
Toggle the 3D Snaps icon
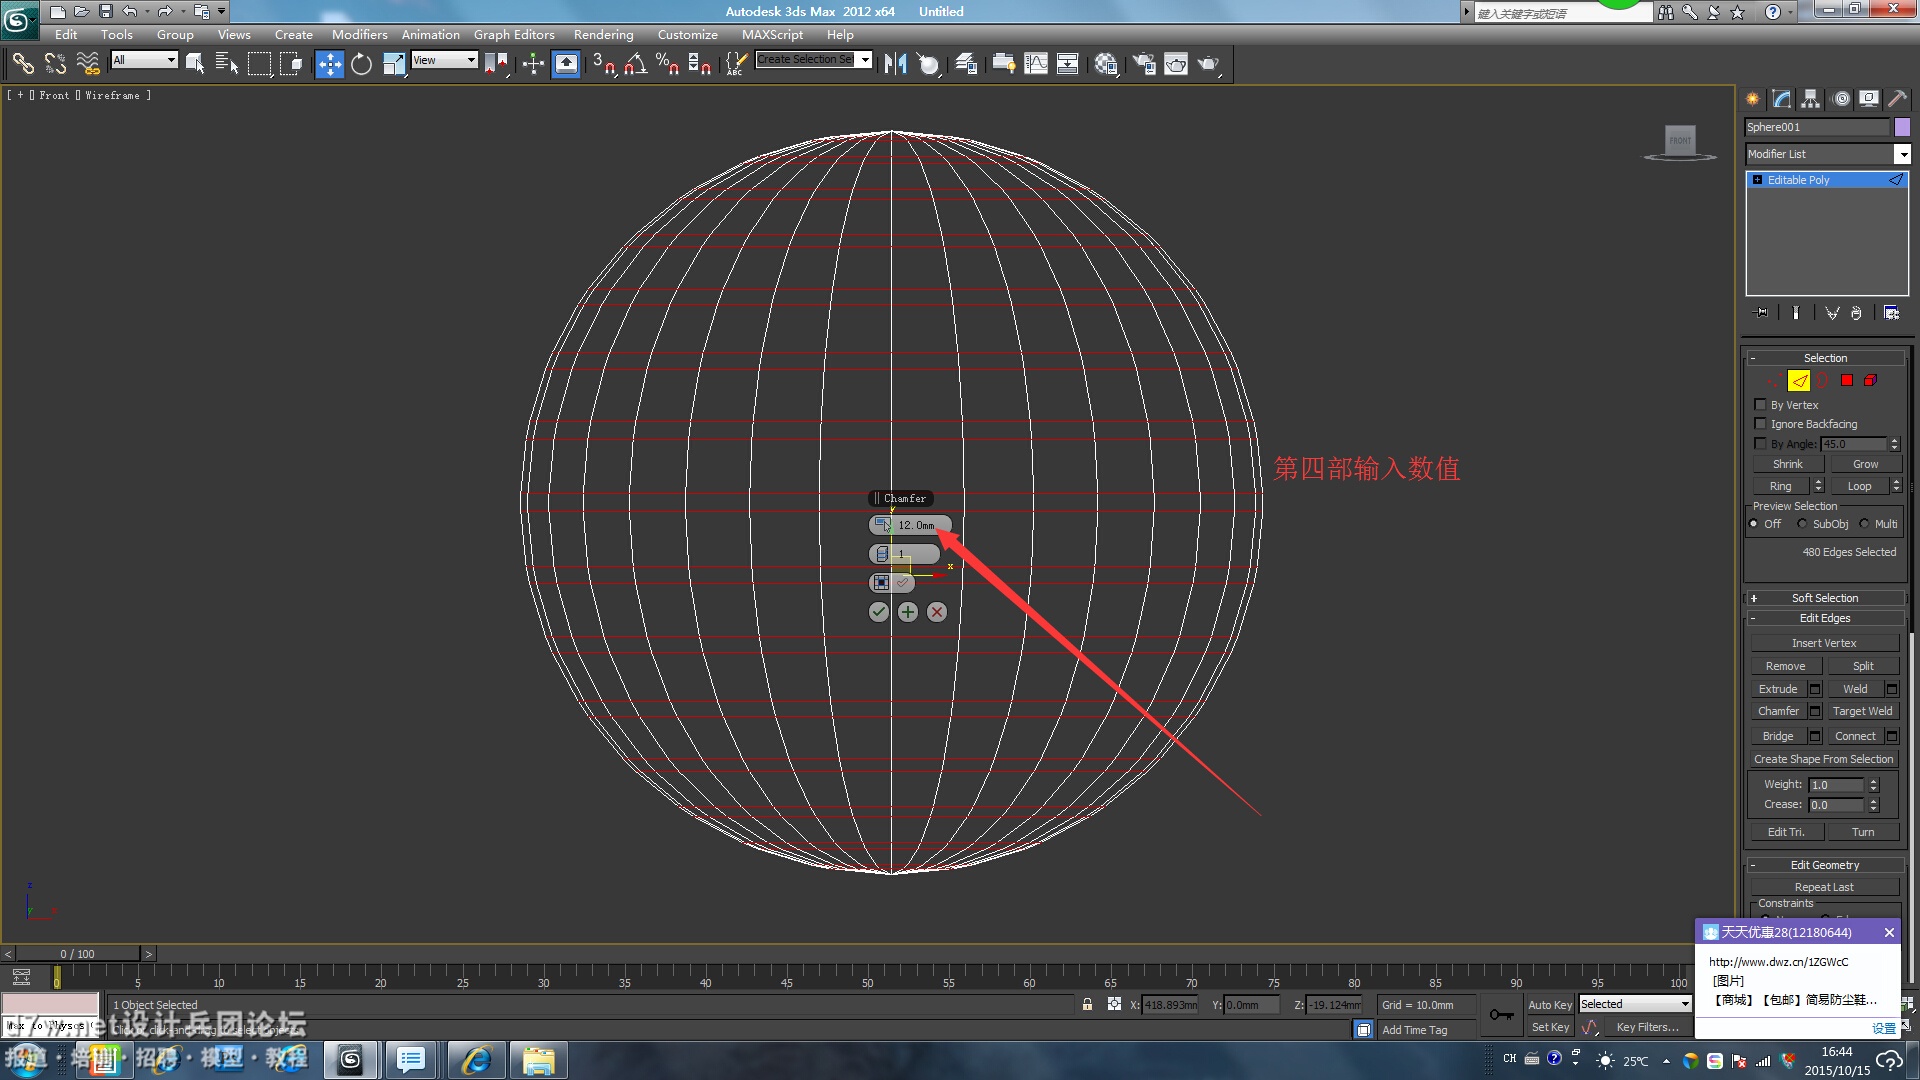[603, 64]
